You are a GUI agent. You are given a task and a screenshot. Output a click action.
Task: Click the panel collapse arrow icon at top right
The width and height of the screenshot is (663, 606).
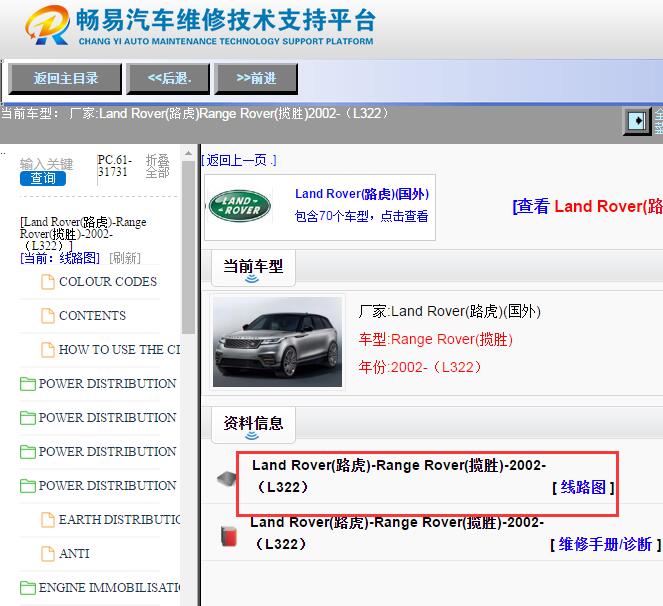coord(637,121)
